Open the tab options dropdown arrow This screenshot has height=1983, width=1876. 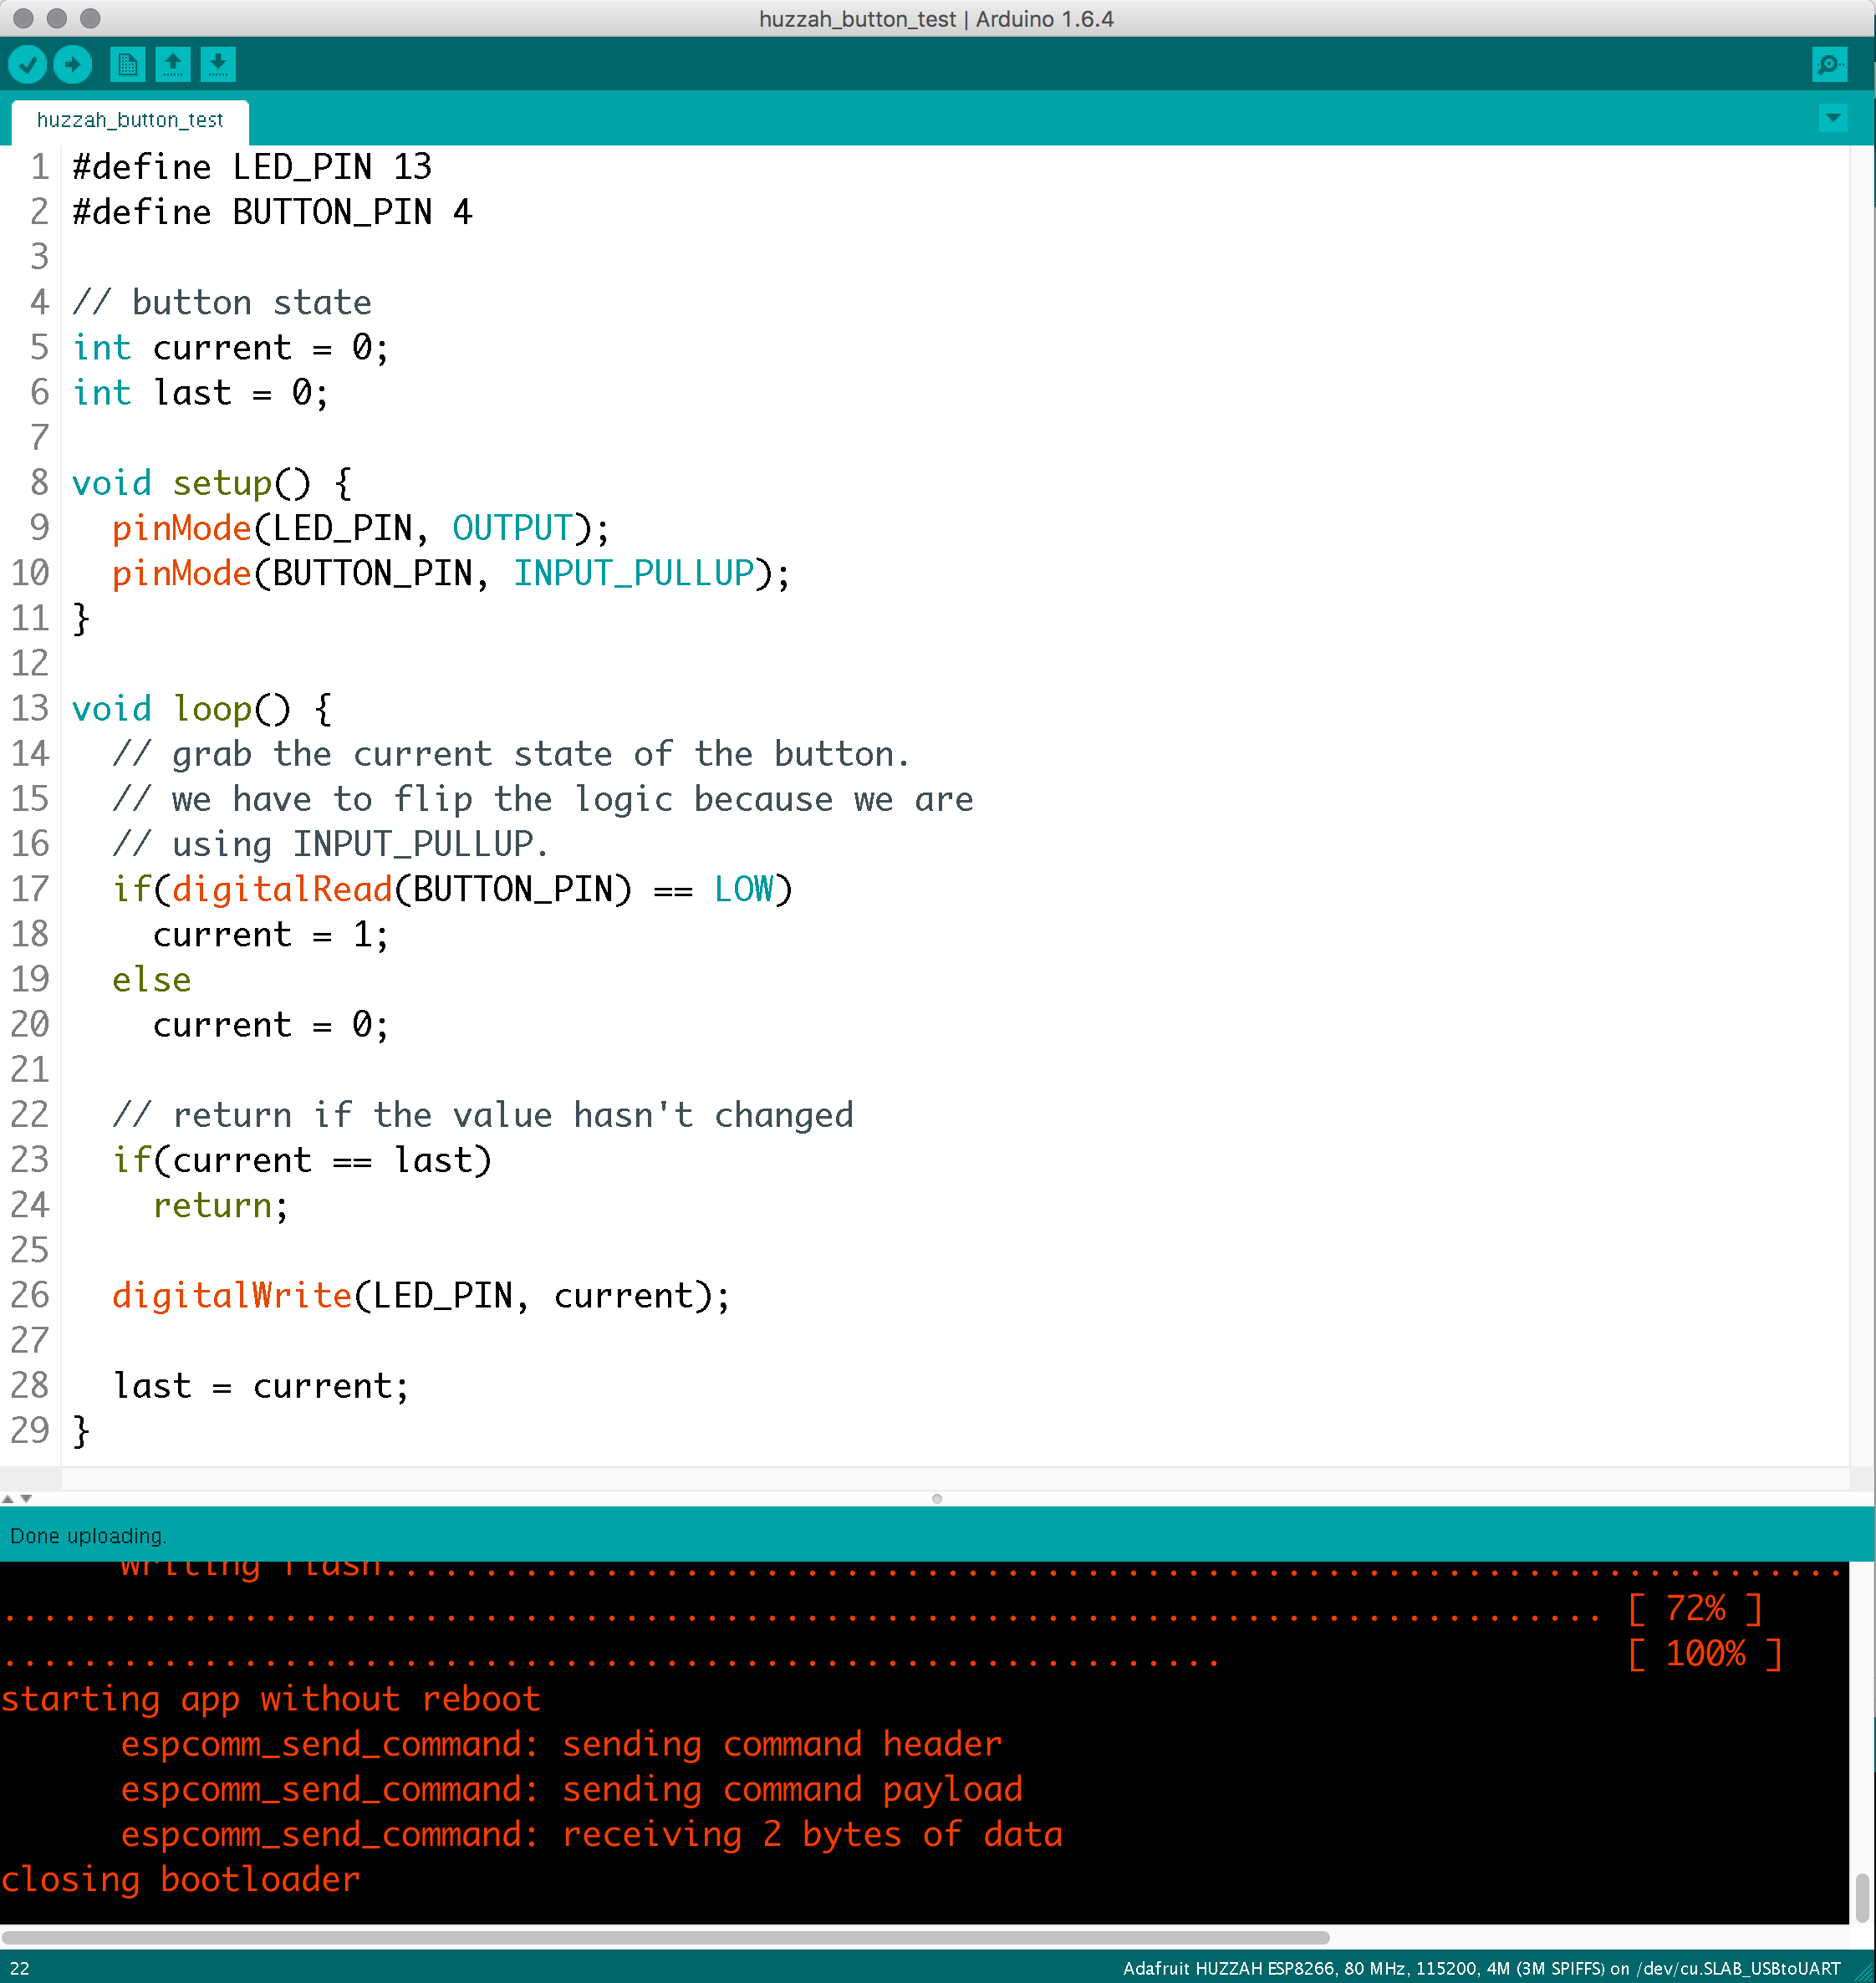(x=1832, y=118)
